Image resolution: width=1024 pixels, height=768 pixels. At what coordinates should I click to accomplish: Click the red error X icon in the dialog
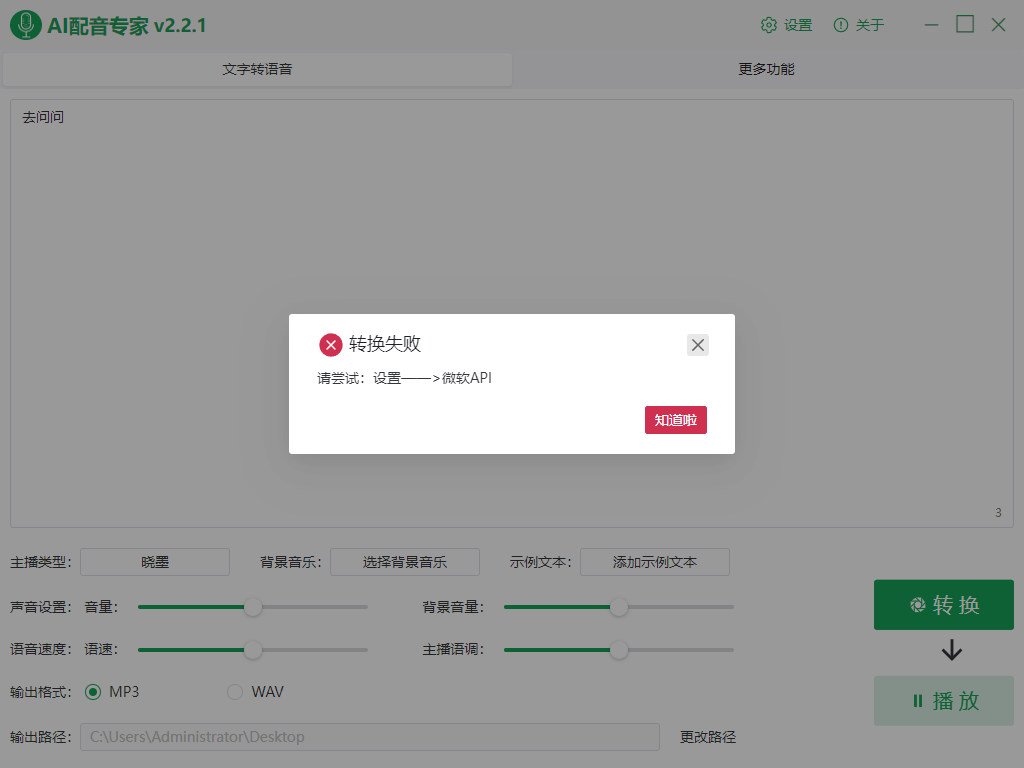click(x=331, y=344)
